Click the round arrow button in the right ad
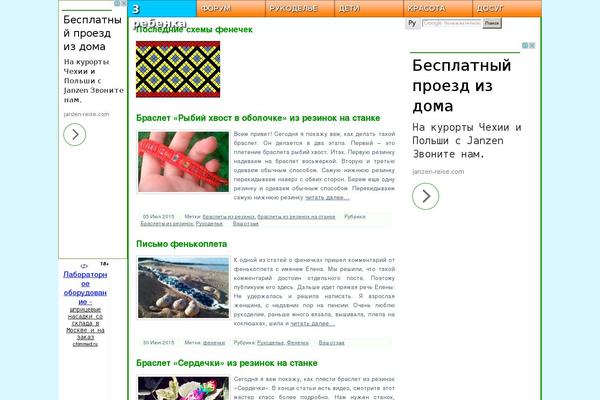This screenshot has width=600, height=400. [x=426, y=196]
